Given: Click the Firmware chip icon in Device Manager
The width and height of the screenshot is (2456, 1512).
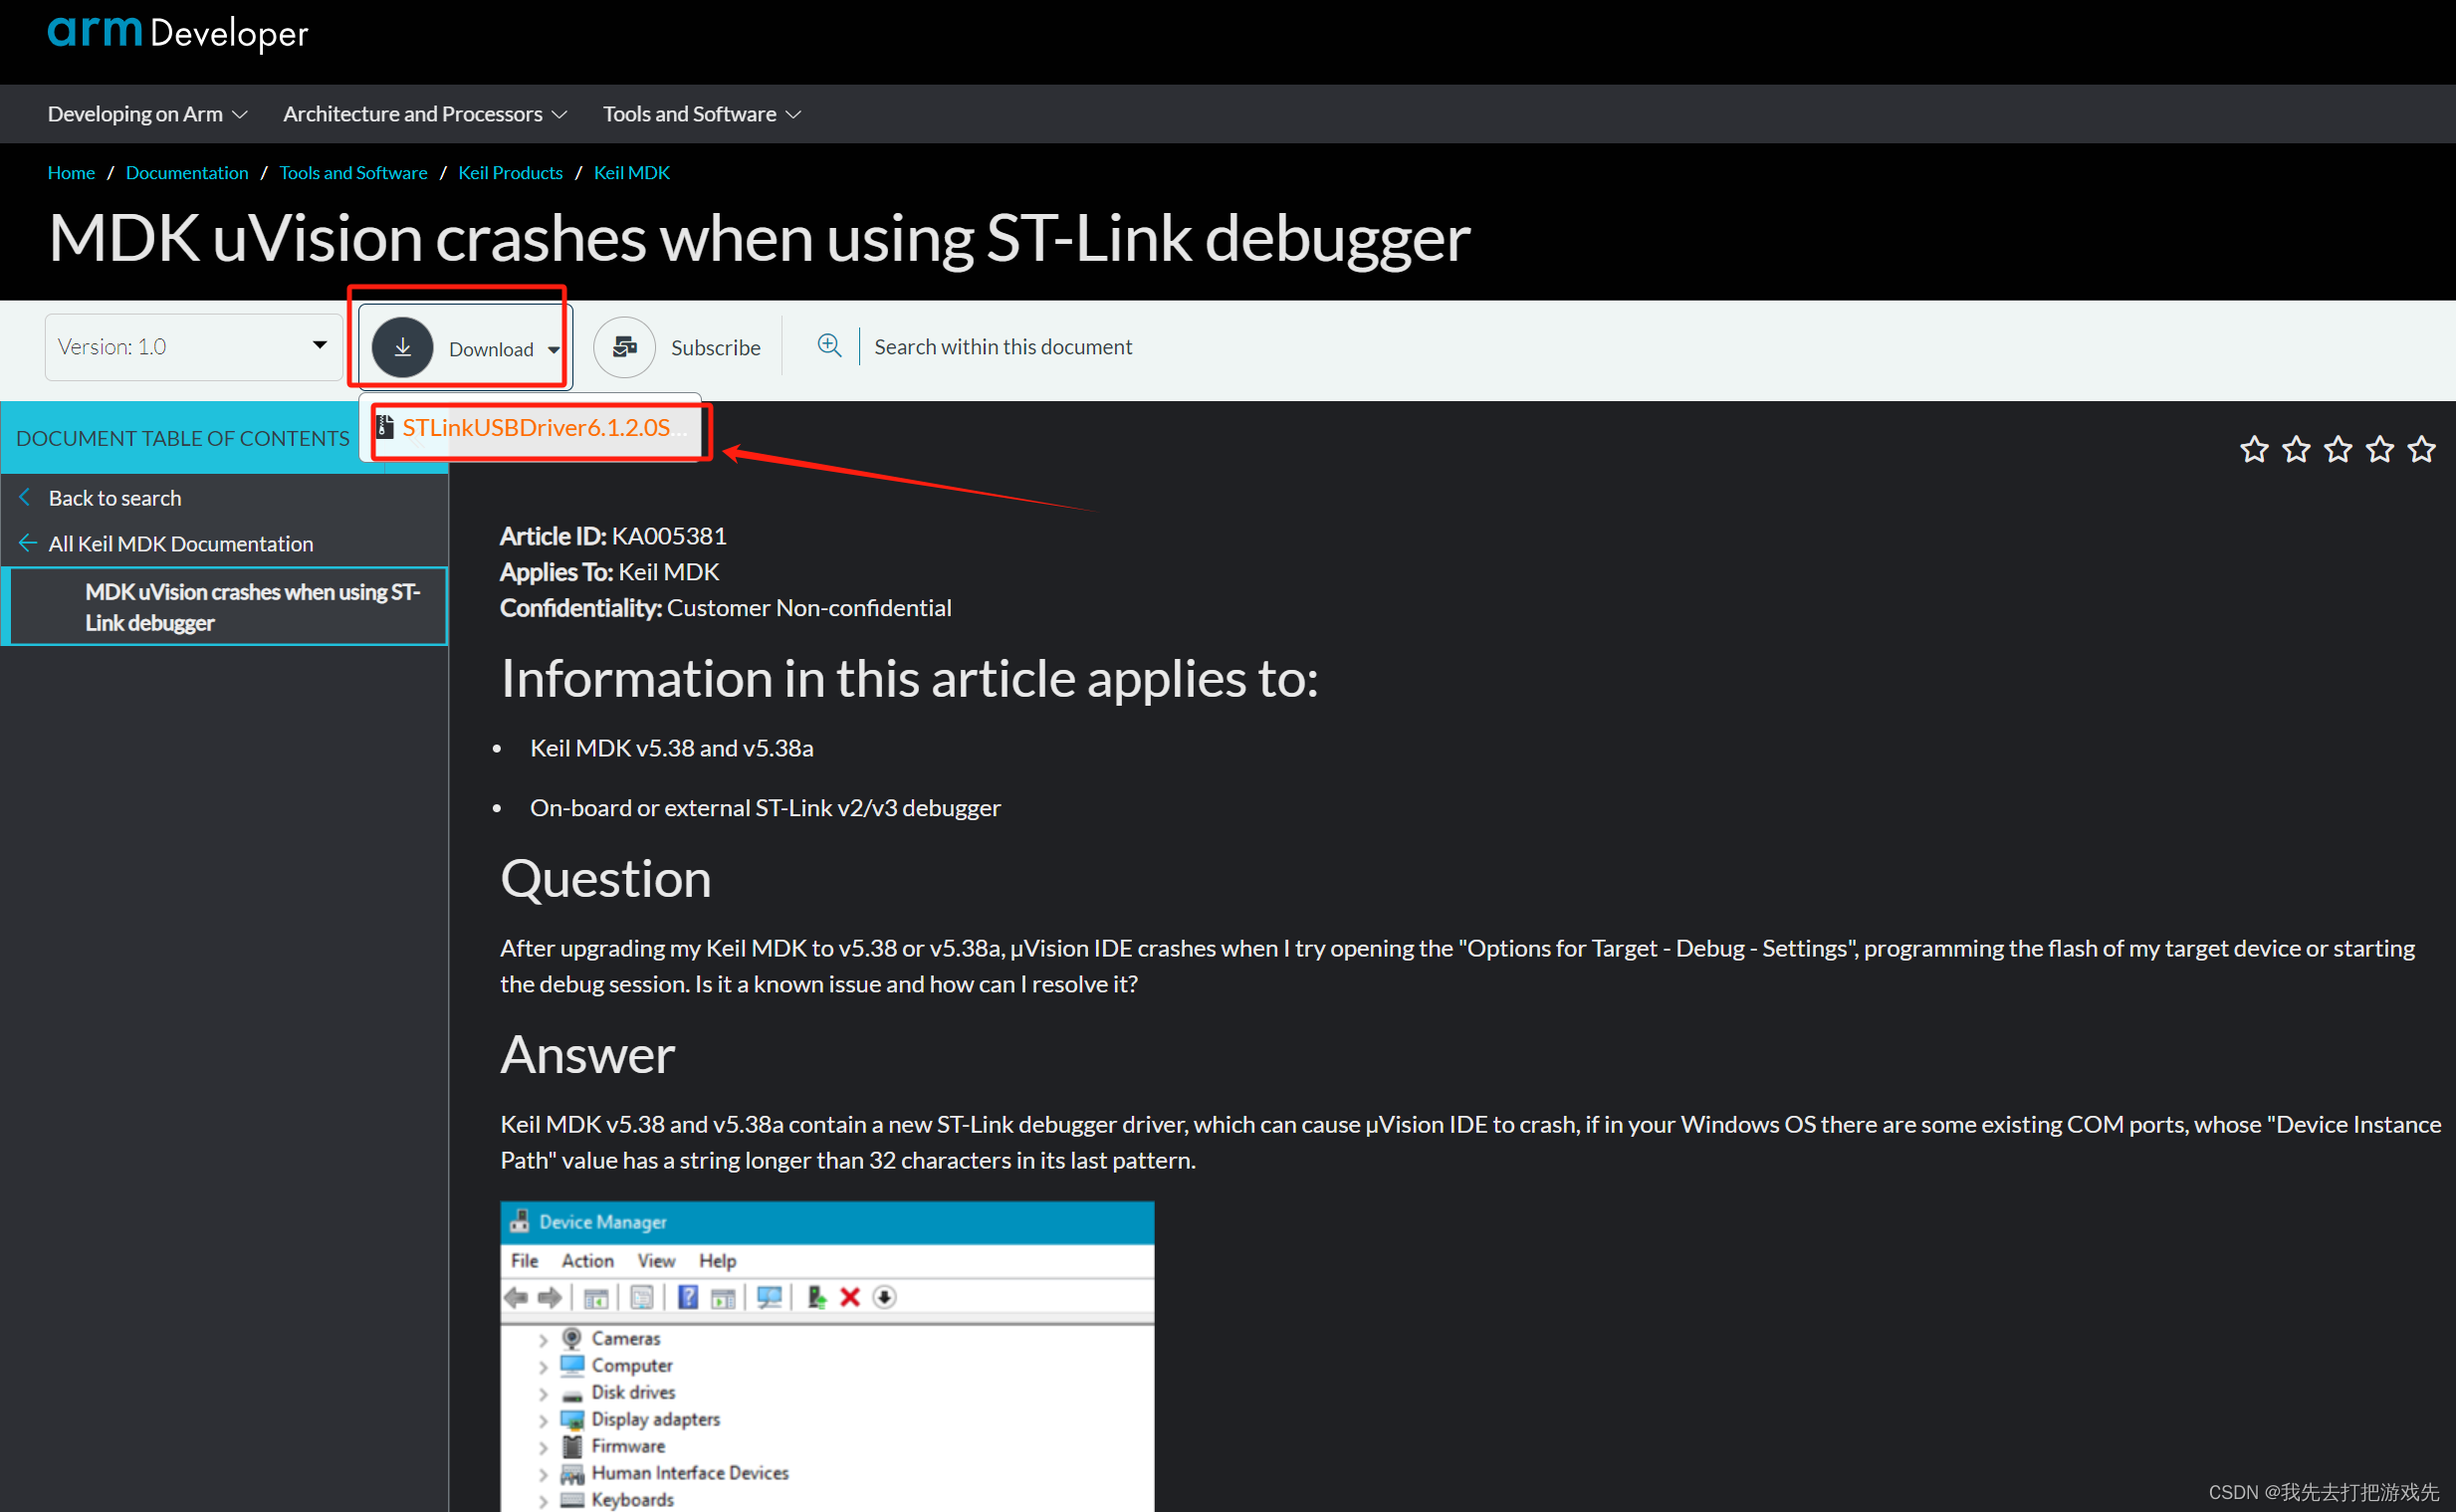Looking at the screenshot, I should pyautogui.click(x=572, y=1446).
